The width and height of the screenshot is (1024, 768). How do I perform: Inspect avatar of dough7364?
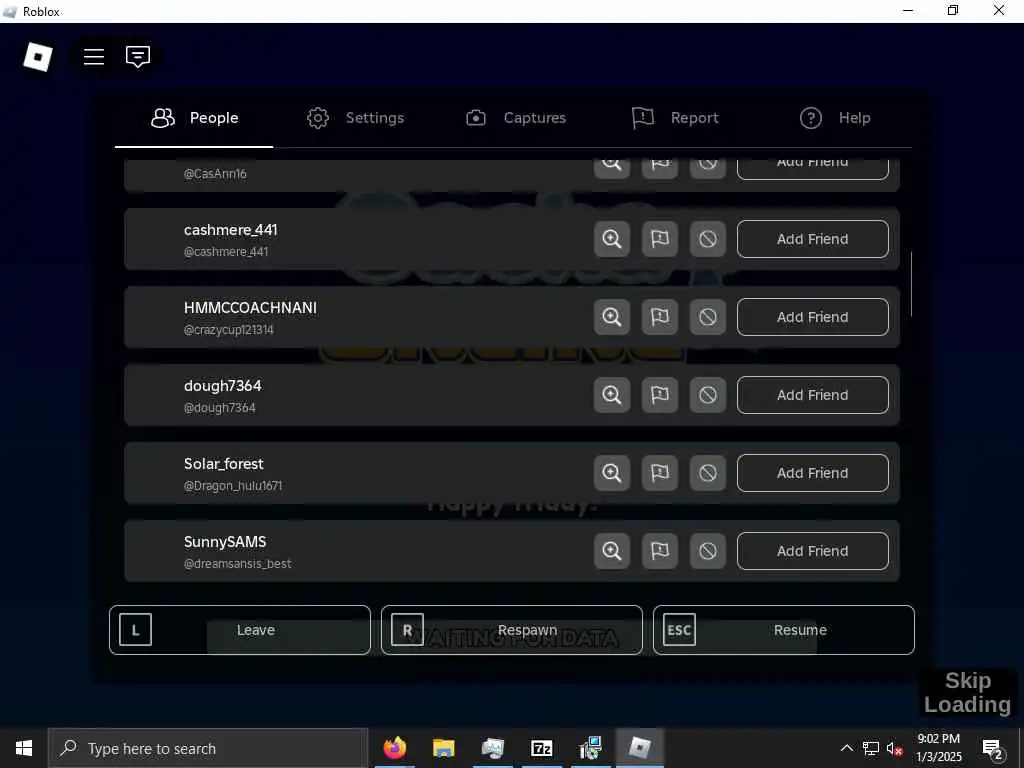click(612, 395)
